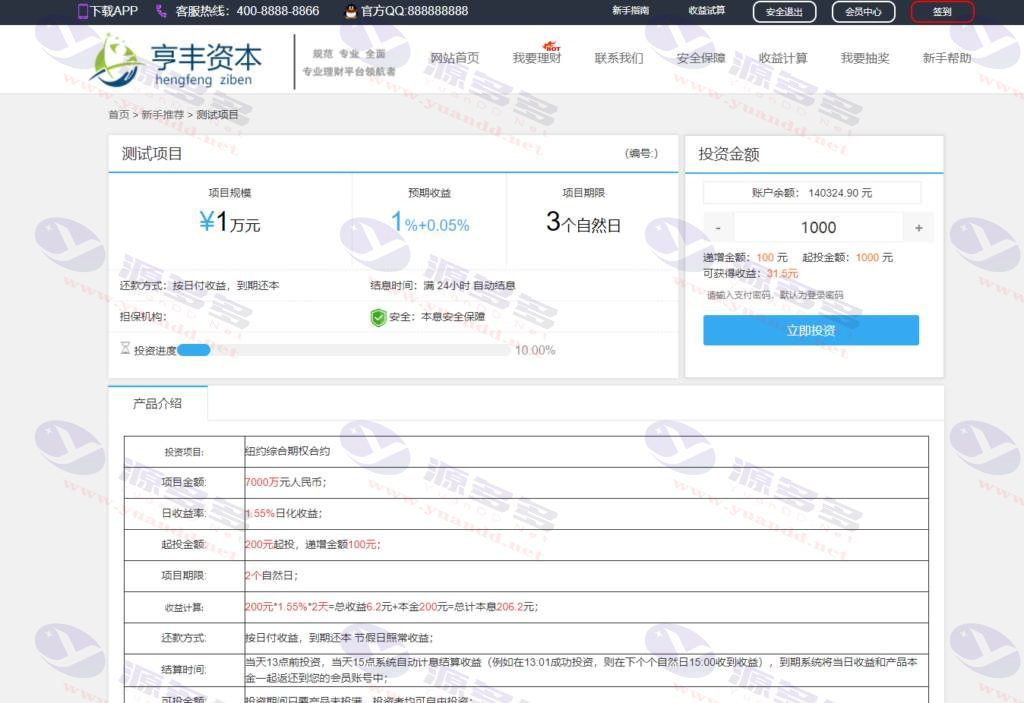Open the 新手帮助 menu item

[947, 58]
